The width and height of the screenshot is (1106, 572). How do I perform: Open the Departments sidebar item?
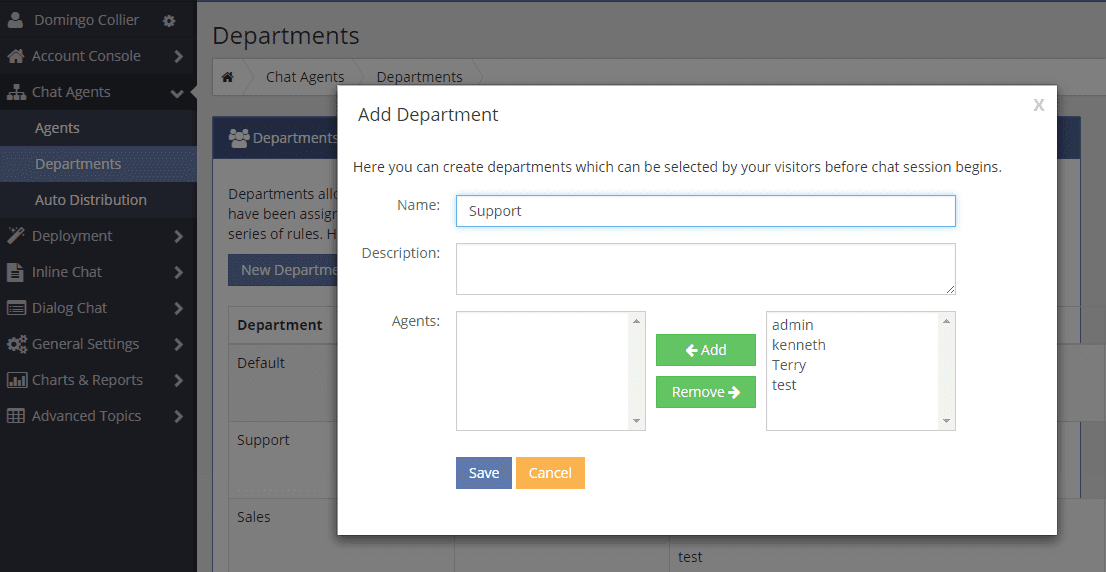(x=98, y=164)
